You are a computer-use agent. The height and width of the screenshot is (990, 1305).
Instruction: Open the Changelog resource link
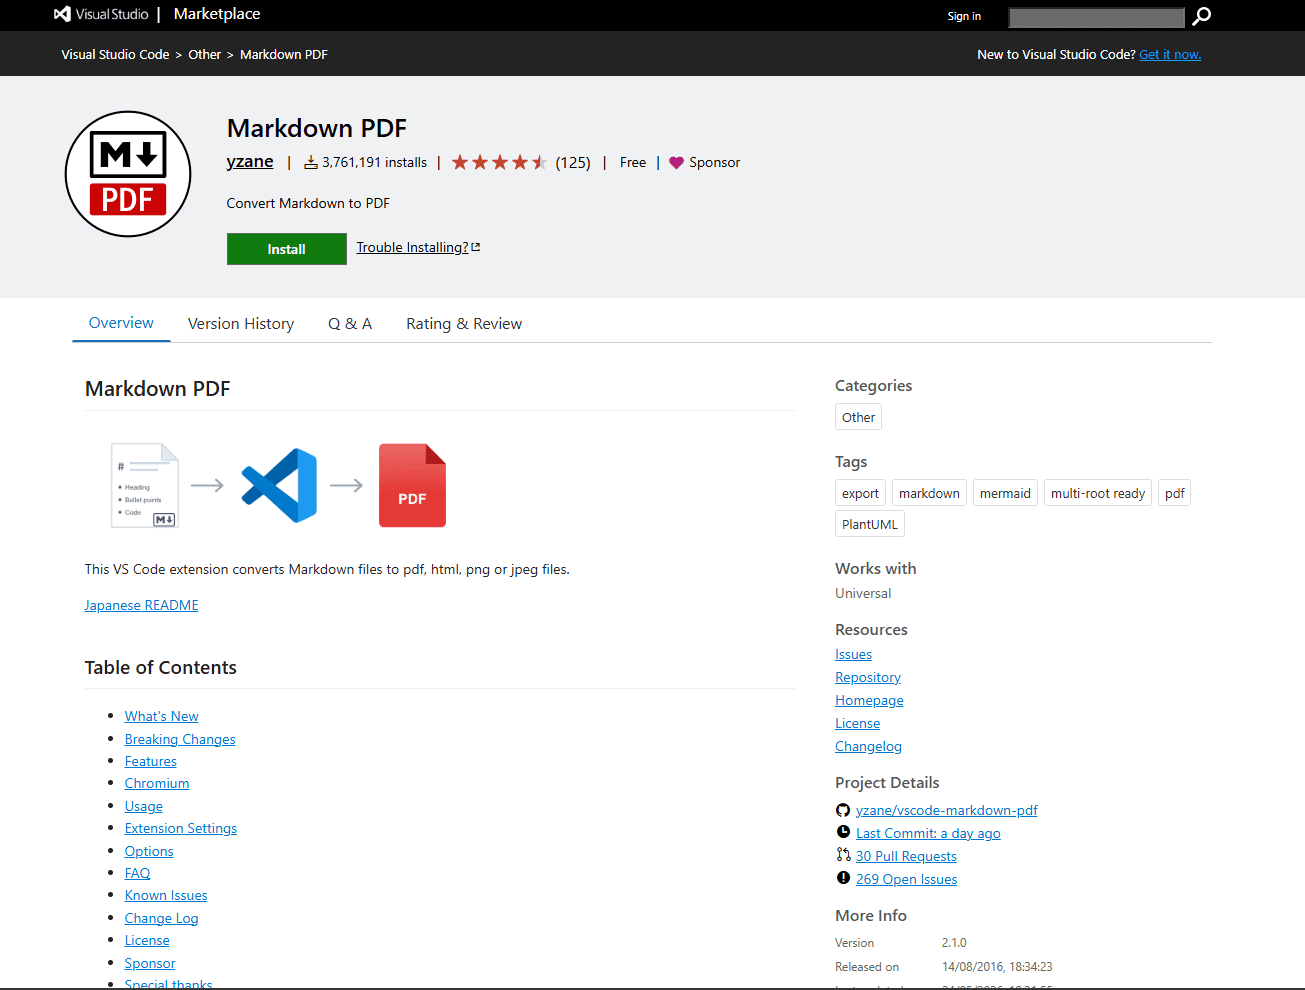click(868, 746)
